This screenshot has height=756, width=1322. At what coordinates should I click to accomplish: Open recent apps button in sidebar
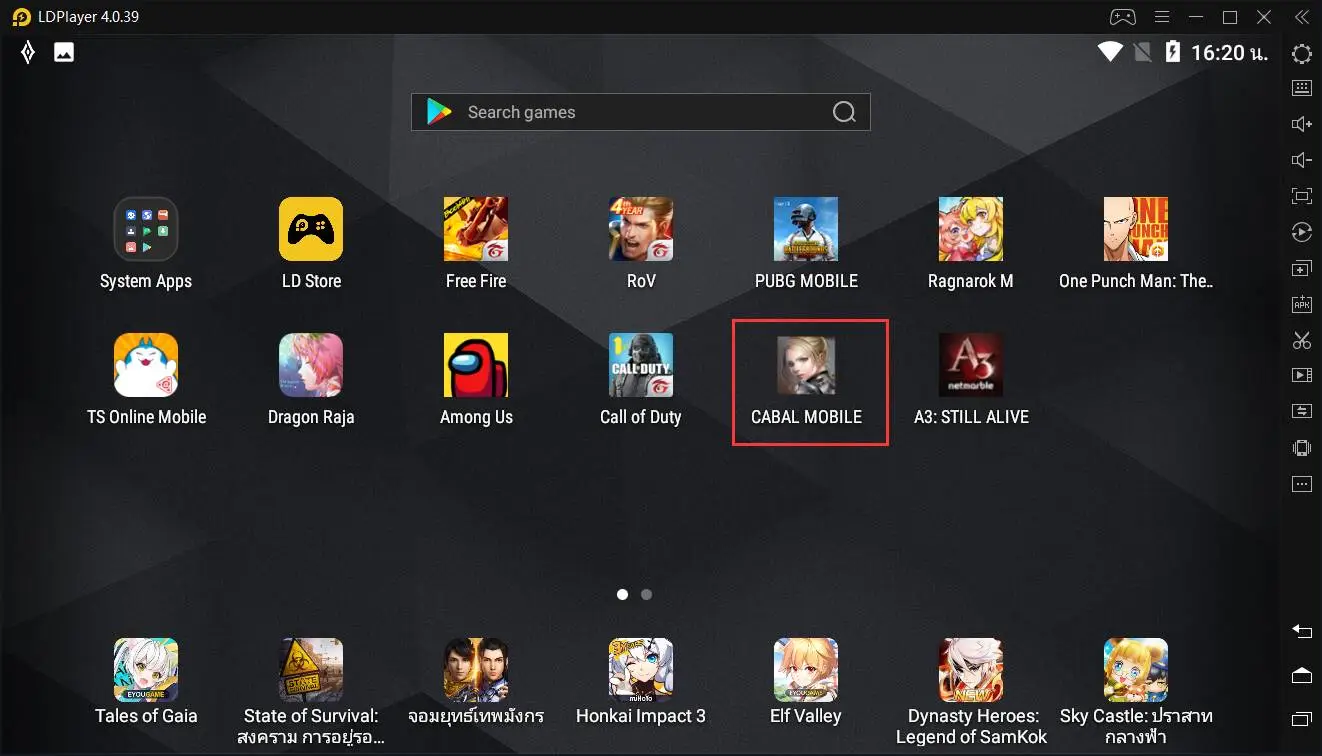[x=1302, y=719]
